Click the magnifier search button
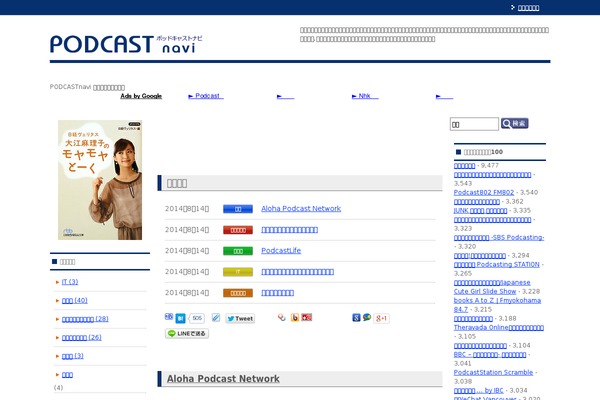 pyautogui.click(x=515, y=123)
